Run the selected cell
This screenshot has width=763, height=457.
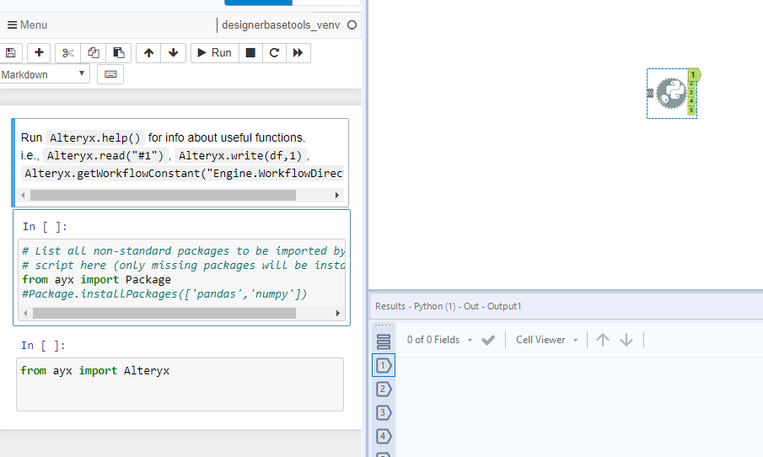215,53
